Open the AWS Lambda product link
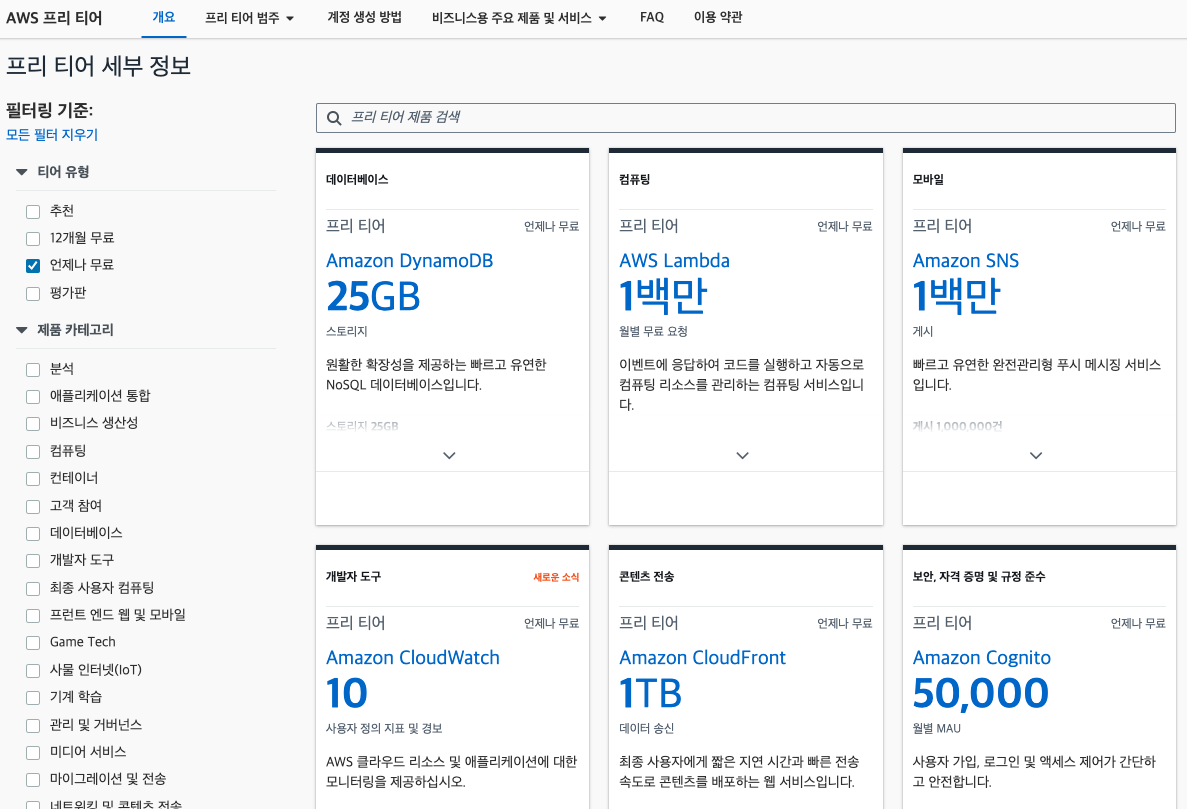This screenshot has width=1187, height=809. coord(675,260)
